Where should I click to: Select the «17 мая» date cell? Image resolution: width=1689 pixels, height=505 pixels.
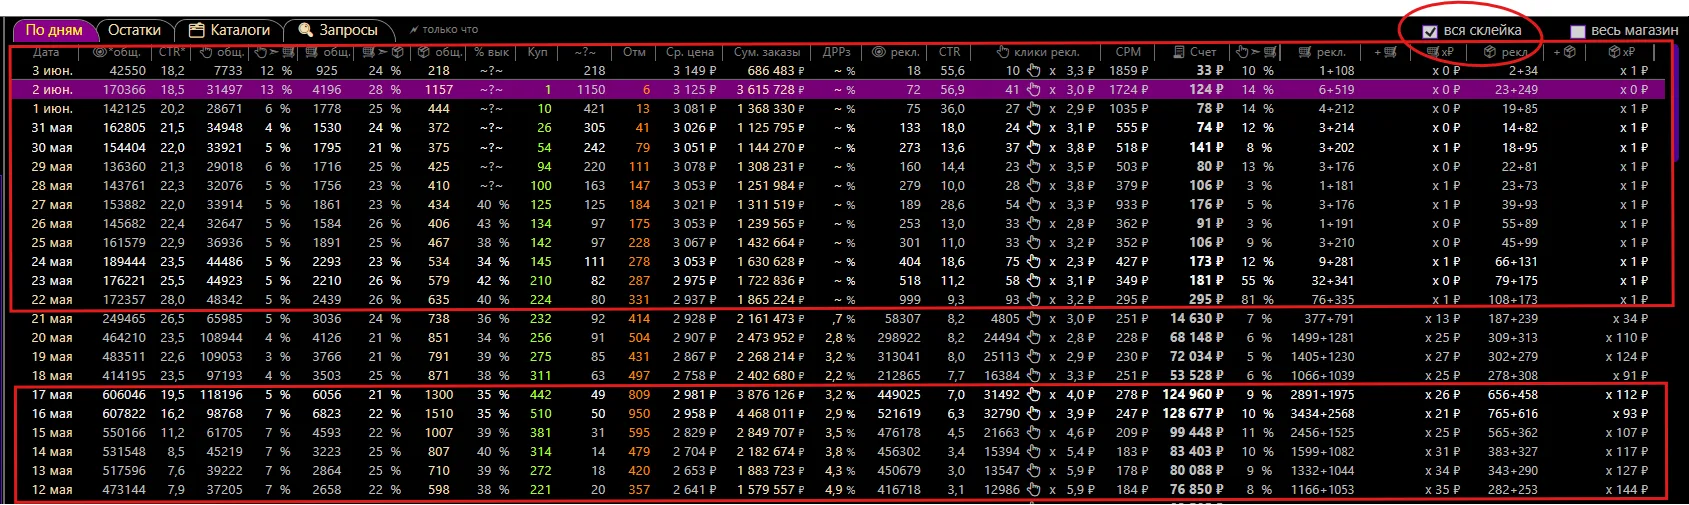coord(51,395)
